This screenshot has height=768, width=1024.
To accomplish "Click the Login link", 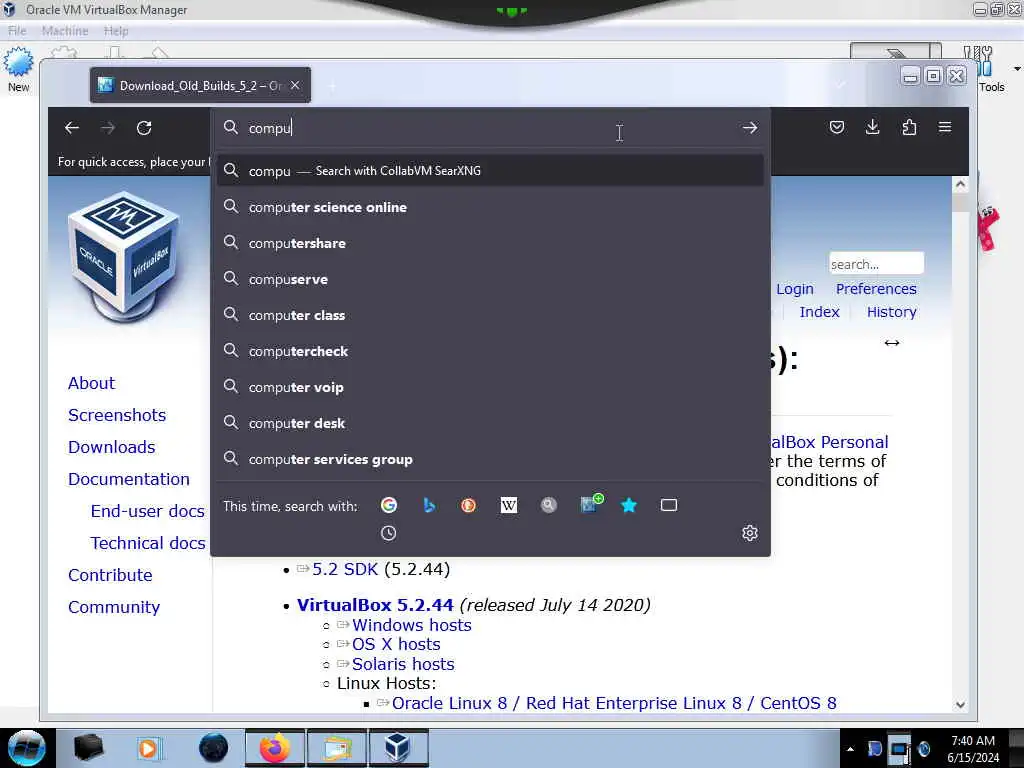I will pos(795,289).
